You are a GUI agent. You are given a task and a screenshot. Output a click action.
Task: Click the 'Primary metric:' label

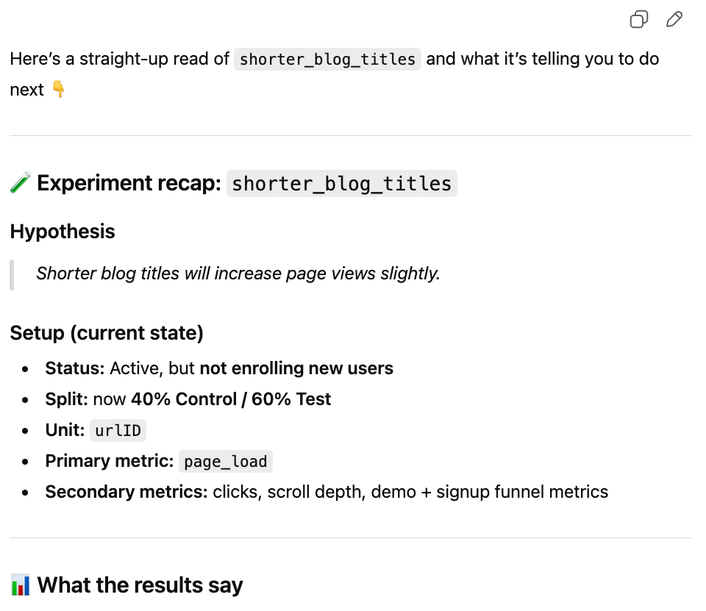(x=110, y=461)
